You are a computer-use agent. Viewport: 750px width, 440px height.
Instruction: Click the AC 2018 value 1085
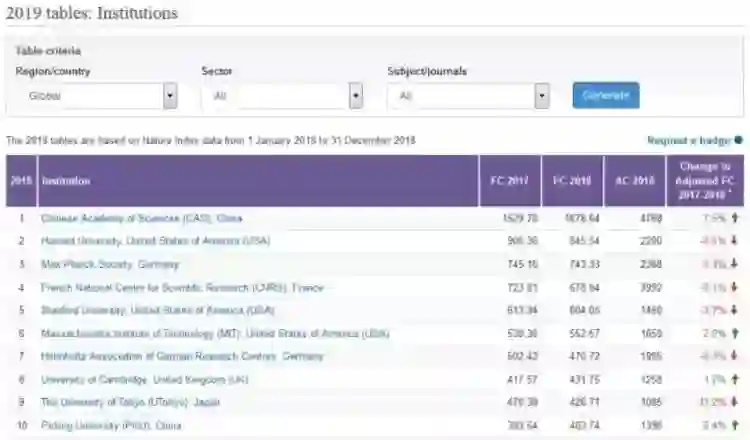click(x=651, y=402)
